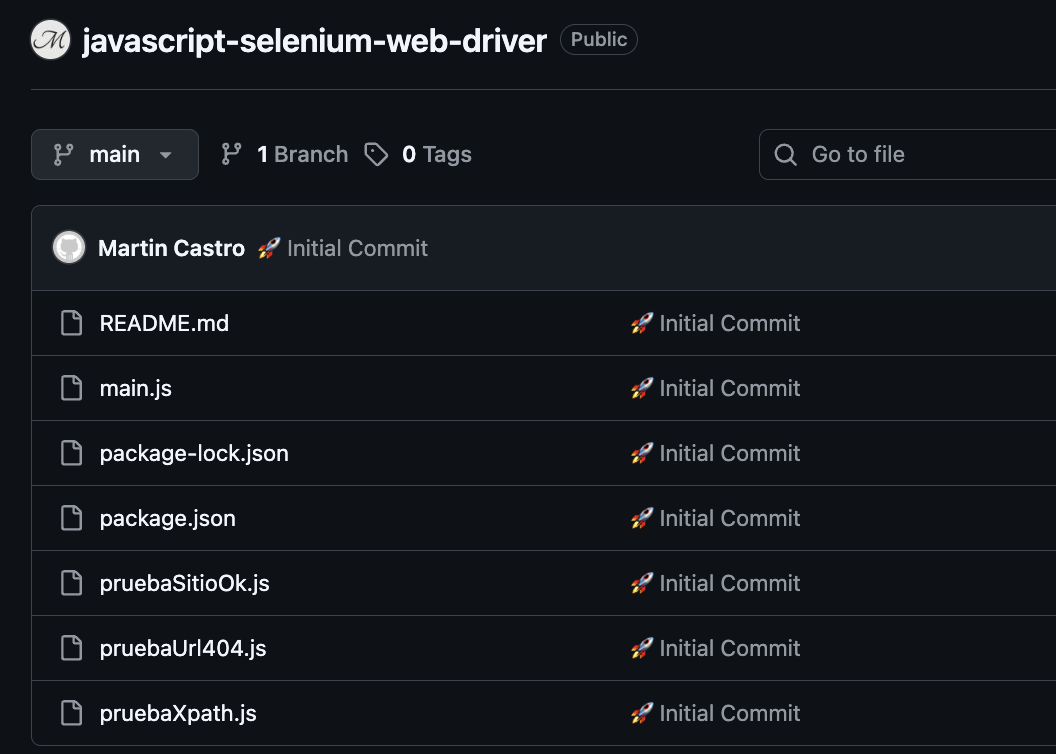Click the branch icon next to 1 Branch
Screen dimensions: 1056x754
[232, 154]
